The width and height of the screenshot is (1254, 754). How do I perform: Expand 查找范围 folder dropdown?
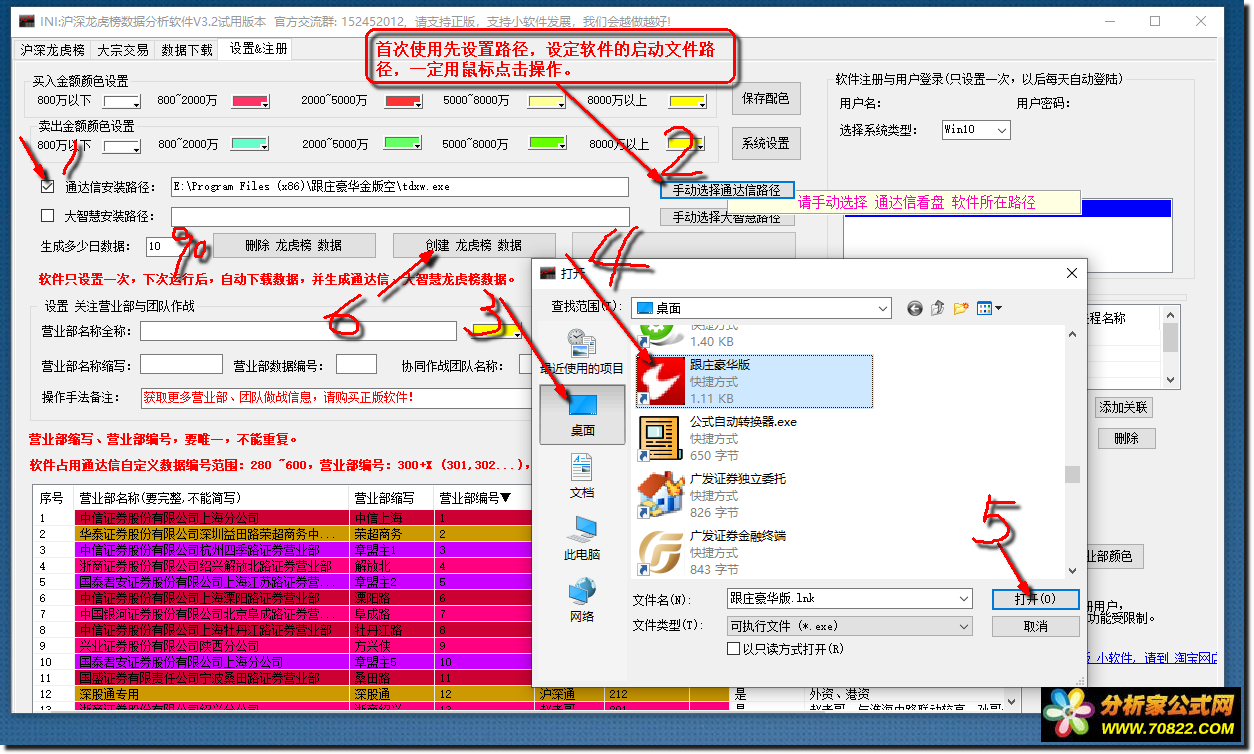coord(881,308)
